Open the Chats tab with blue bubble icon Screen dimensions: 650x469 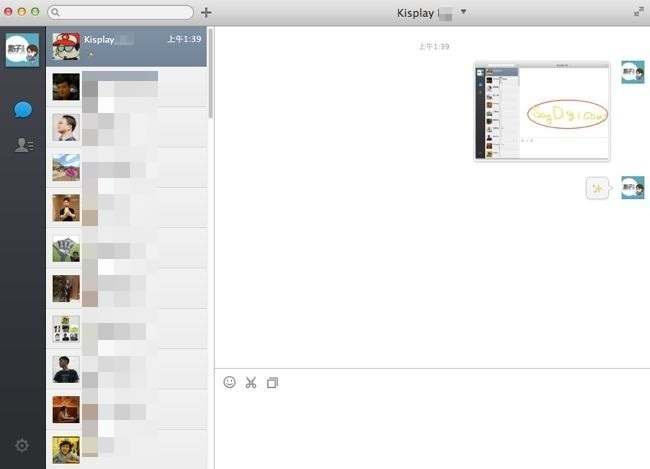pos(23,110)
